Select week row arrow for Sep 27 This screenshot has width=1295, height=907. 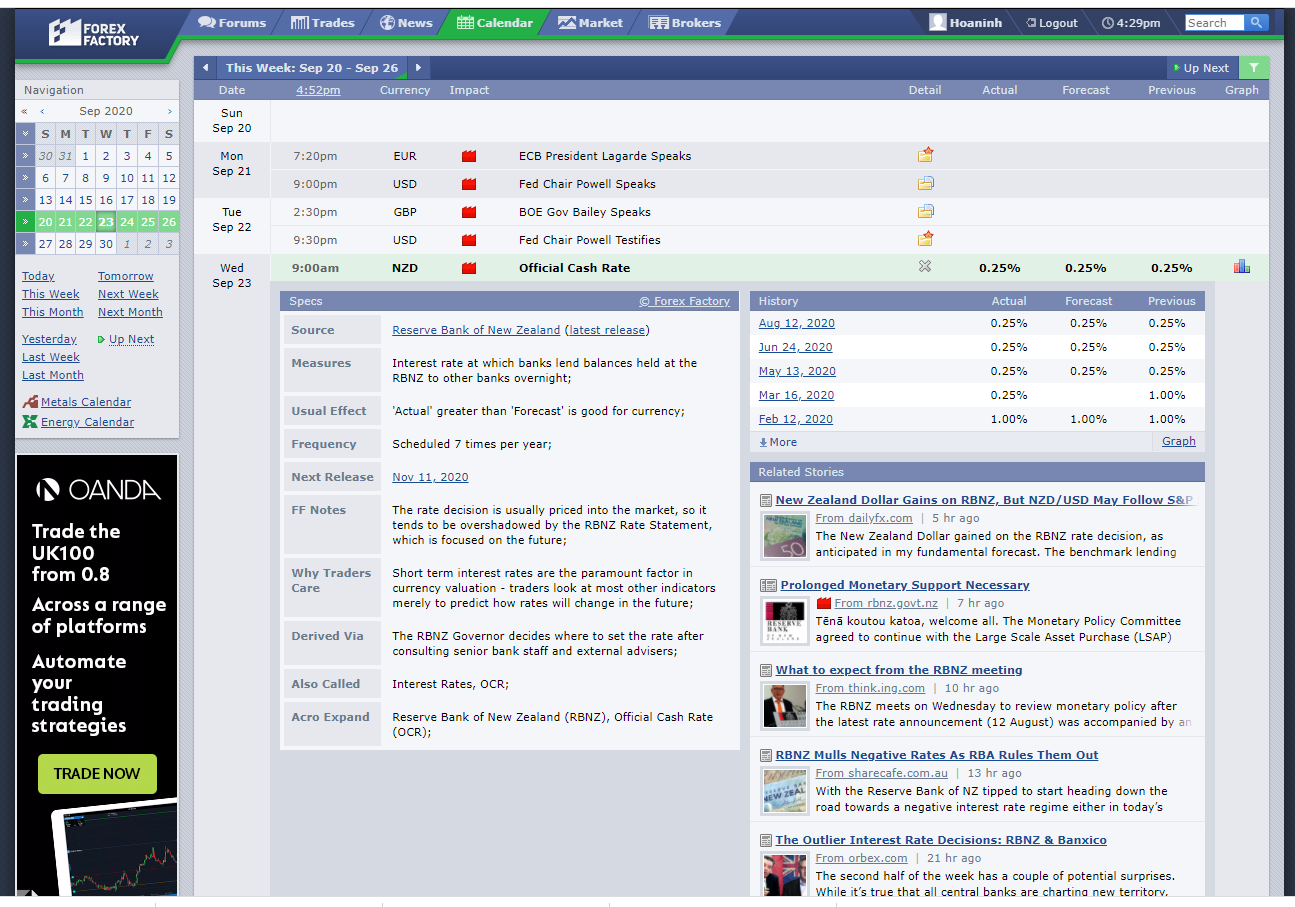(25, 244)
